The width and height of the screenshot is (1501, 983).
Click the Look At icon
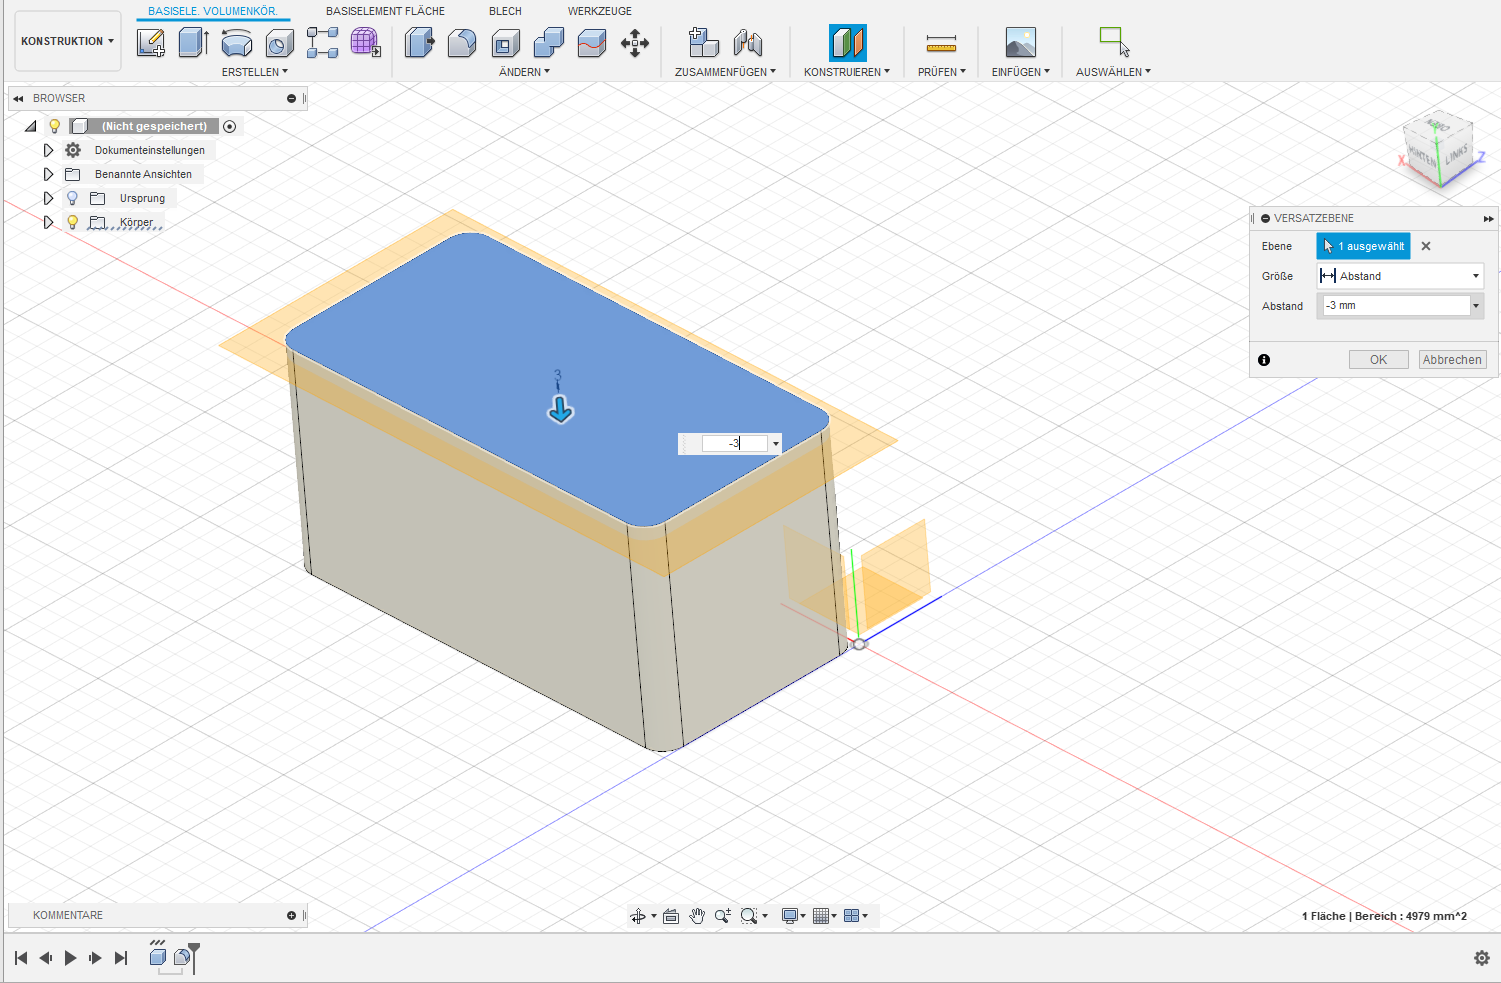[671, 916]
